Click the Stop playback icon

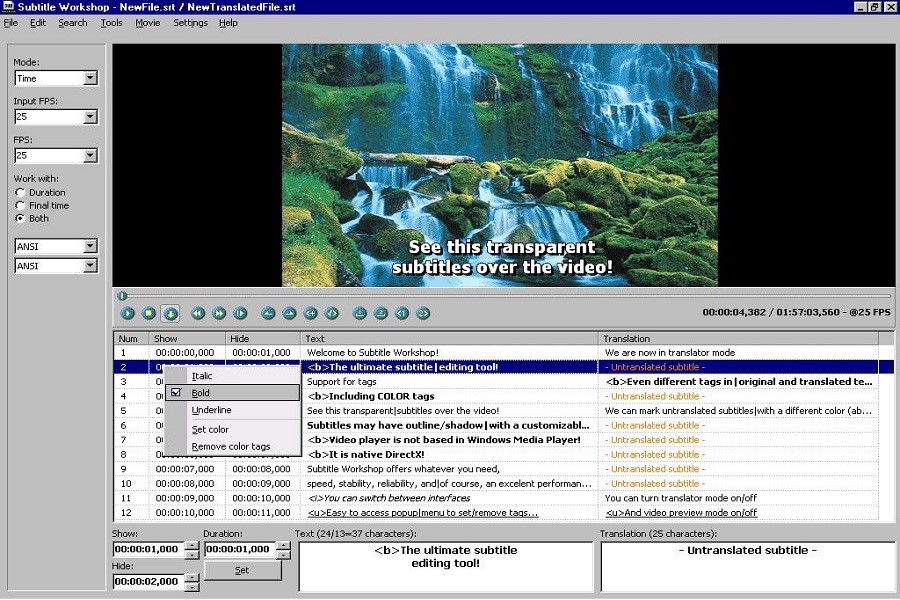[149, 313]
